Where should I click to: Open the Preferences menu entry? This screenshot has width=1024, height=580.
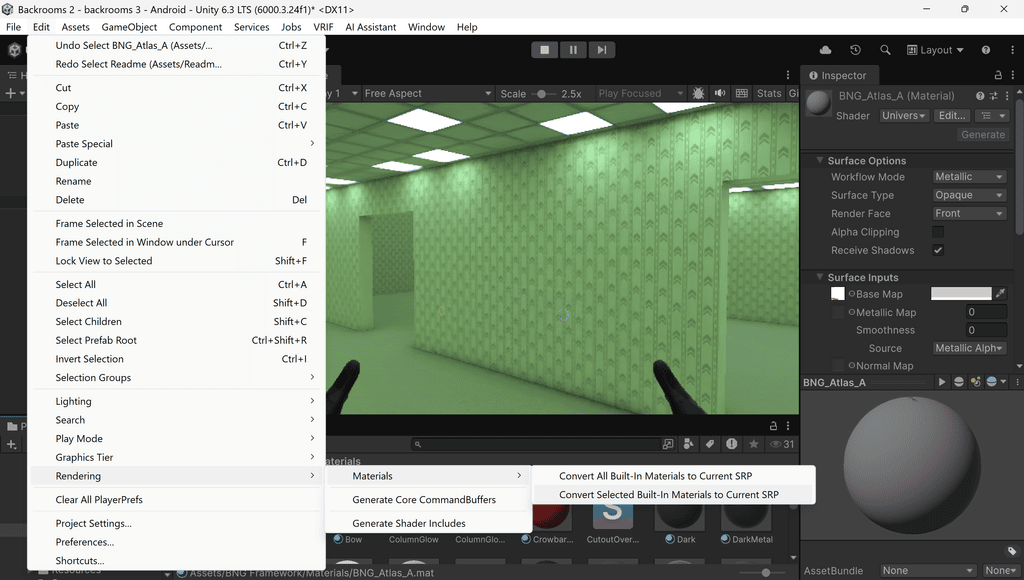click(x=176, y=542)
